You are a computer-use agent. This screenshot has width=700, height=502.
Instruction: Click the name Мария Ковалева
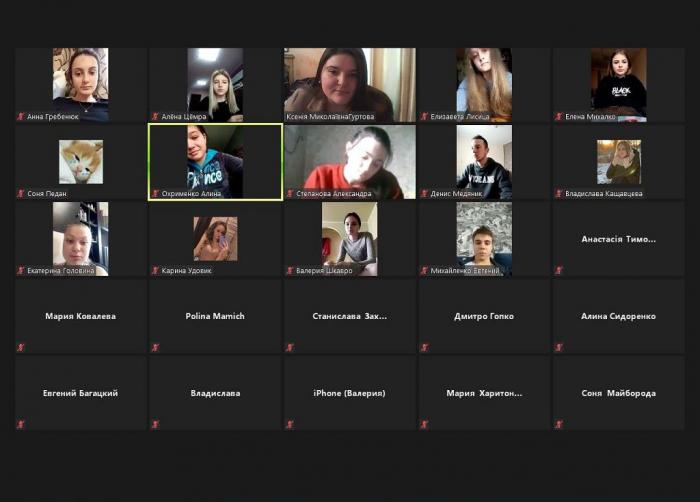pos(80,316)
